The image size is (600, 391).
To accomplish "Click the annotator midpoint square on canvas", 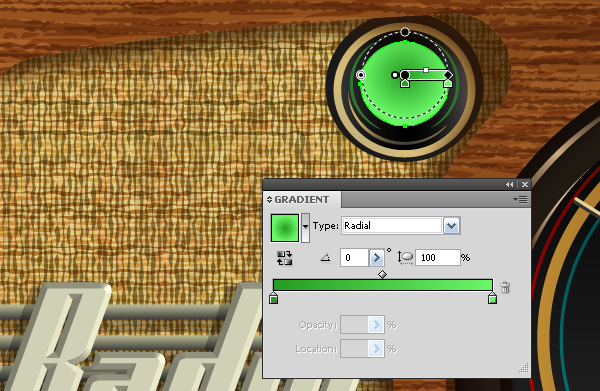I will 426,70.
